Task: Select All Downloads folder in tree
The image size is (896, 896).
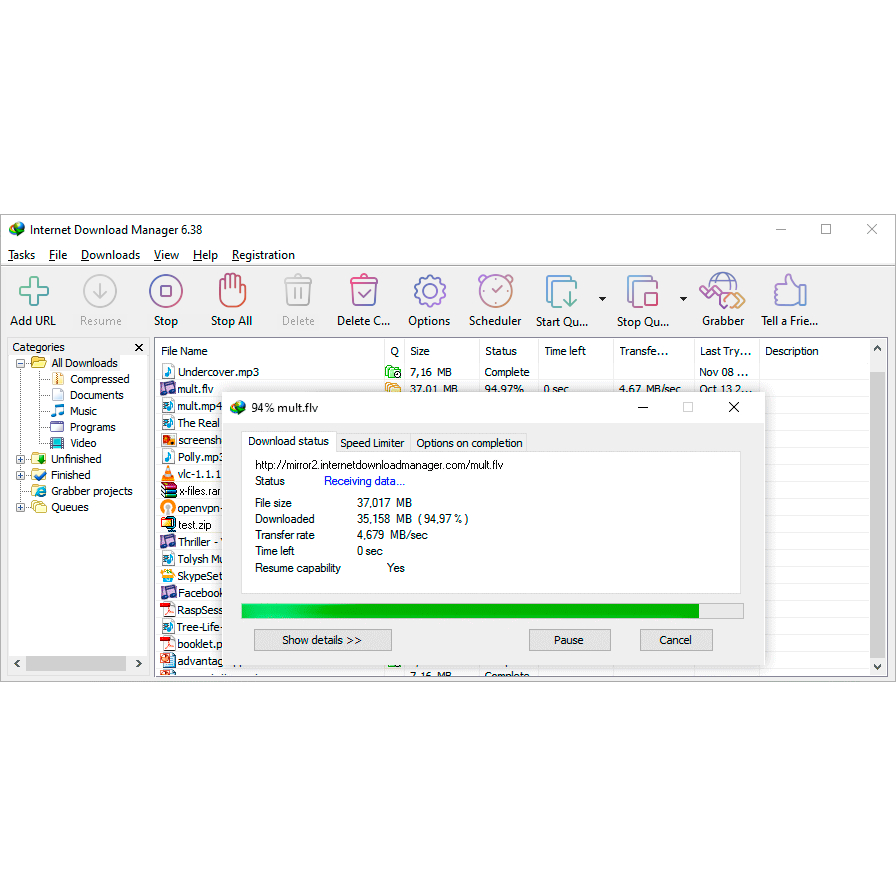Action: click(84, 363)
